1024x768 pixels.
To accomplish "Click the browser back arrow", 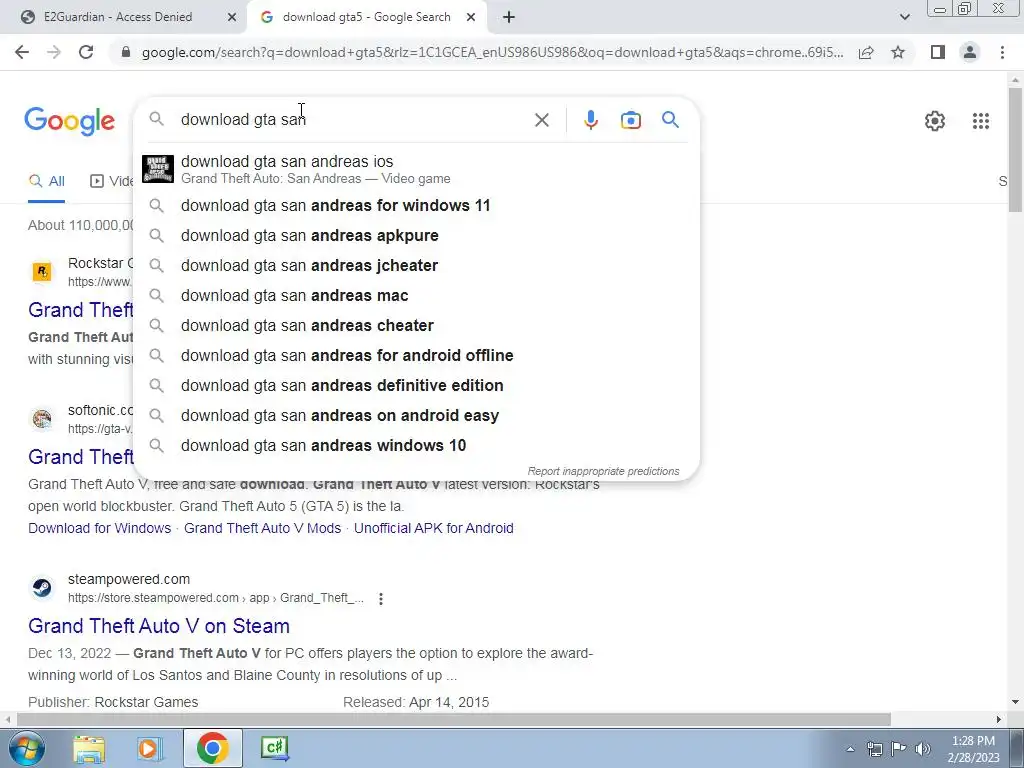I will pos(22,52).
